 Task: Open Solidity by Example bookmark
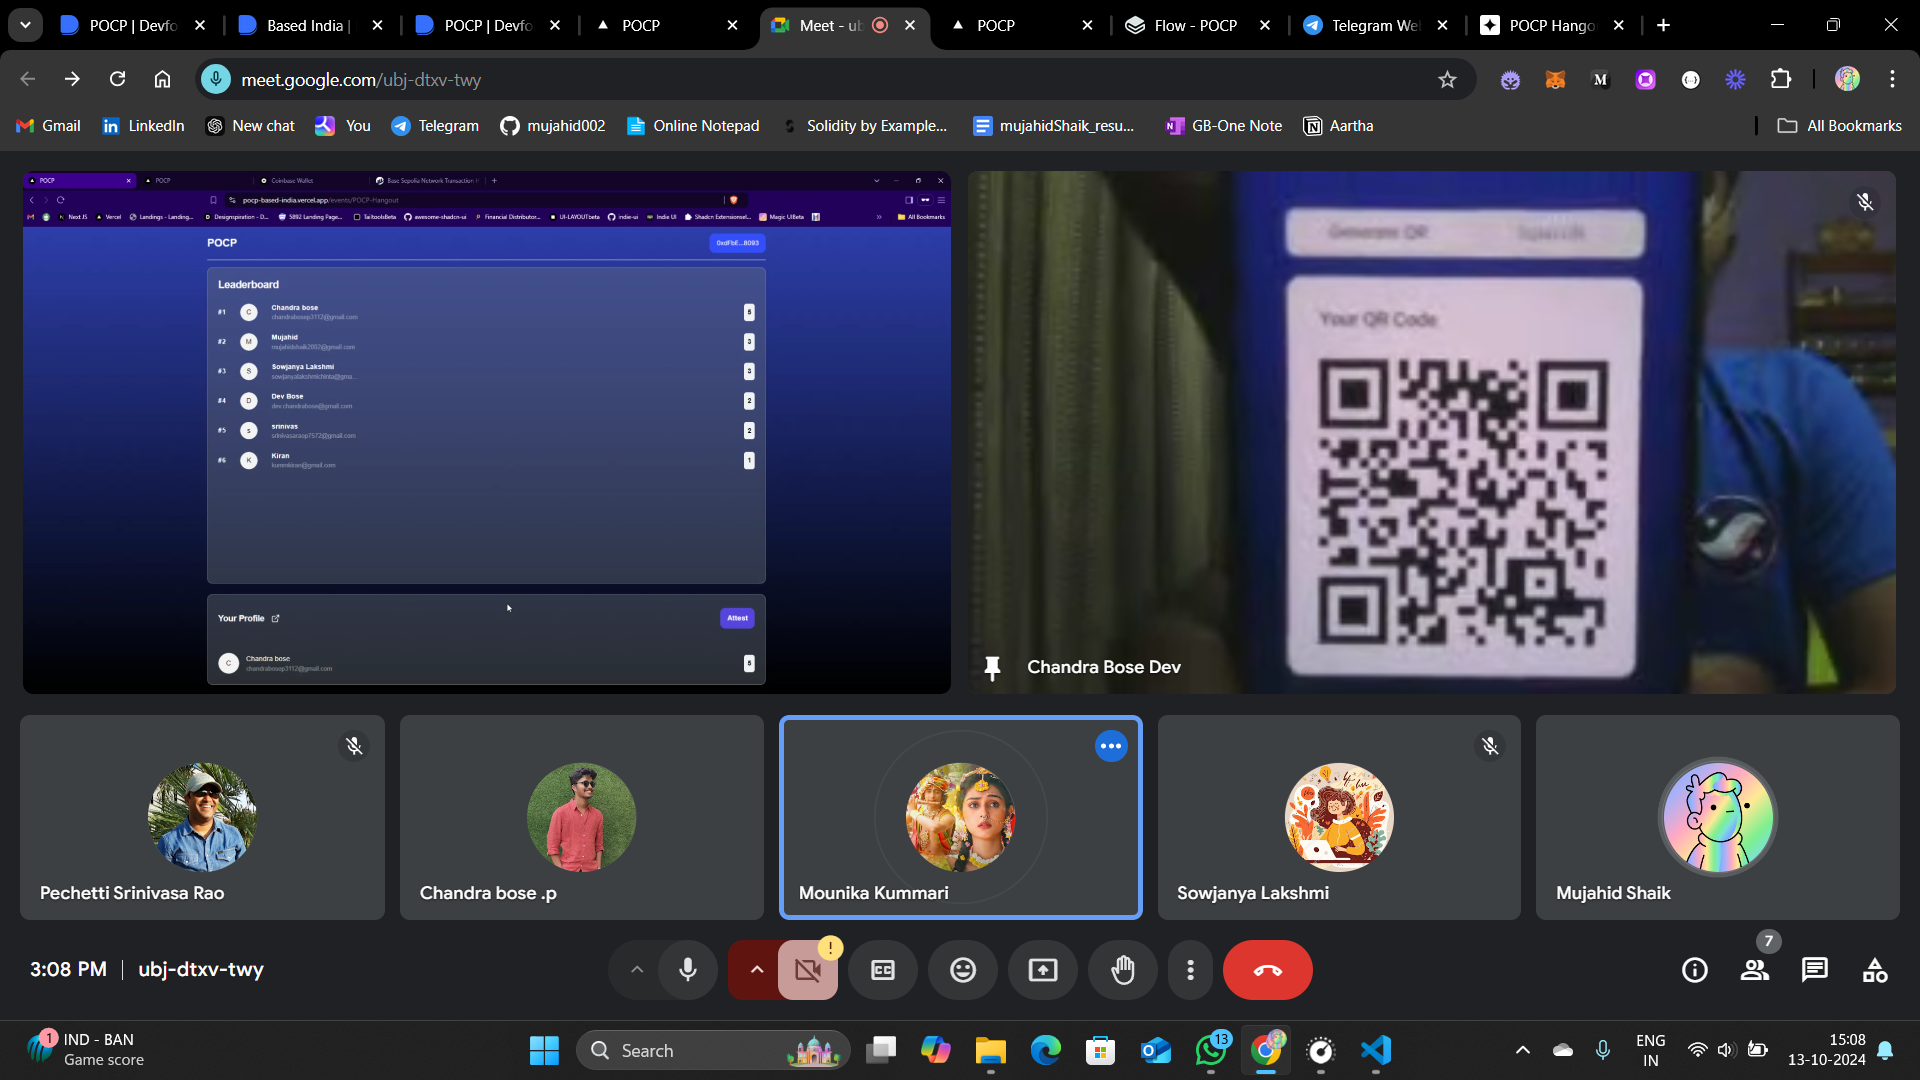click(x=866, y=126)
